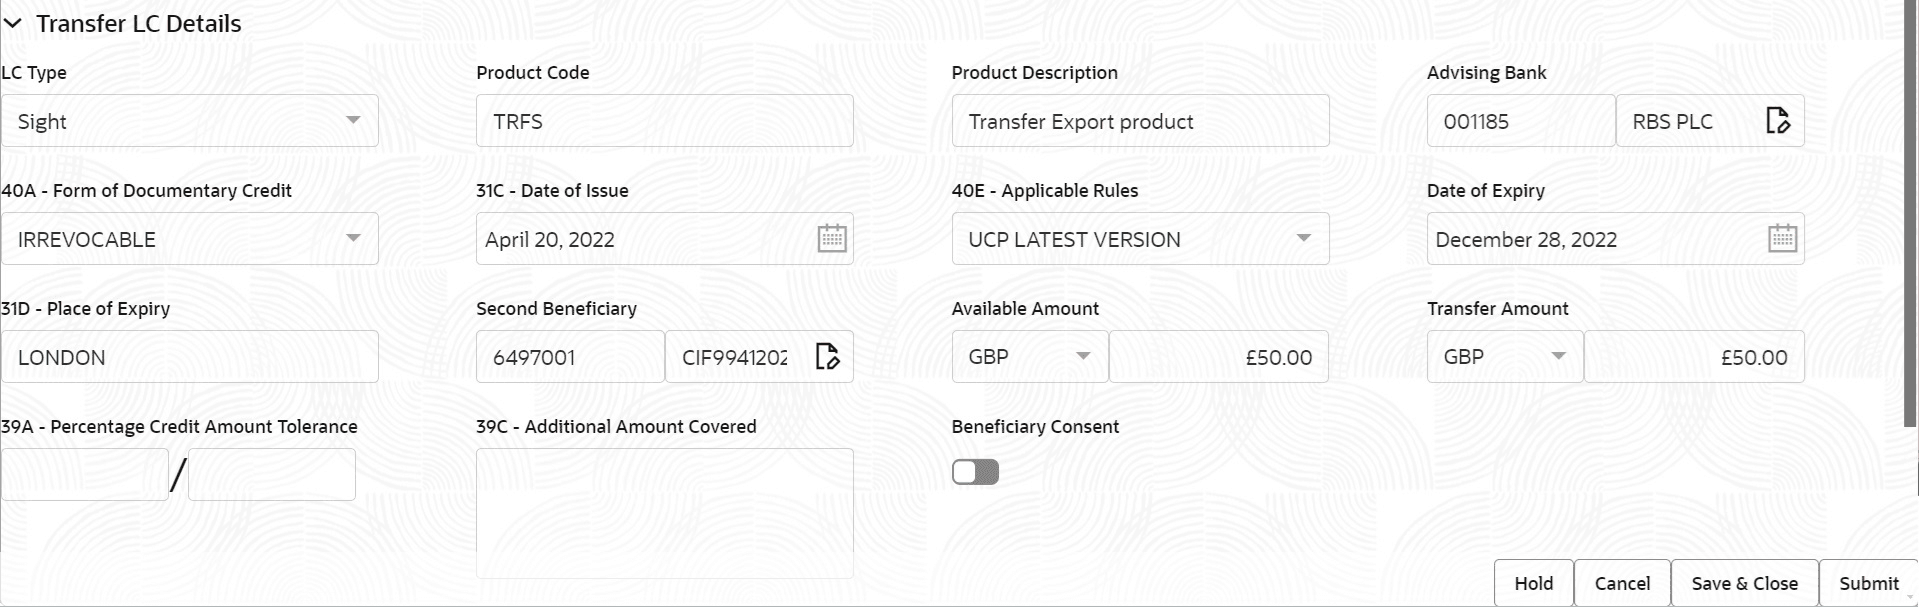Open the LC Type dropdown
The image size is (1919, 607).
tap(352, 120)
